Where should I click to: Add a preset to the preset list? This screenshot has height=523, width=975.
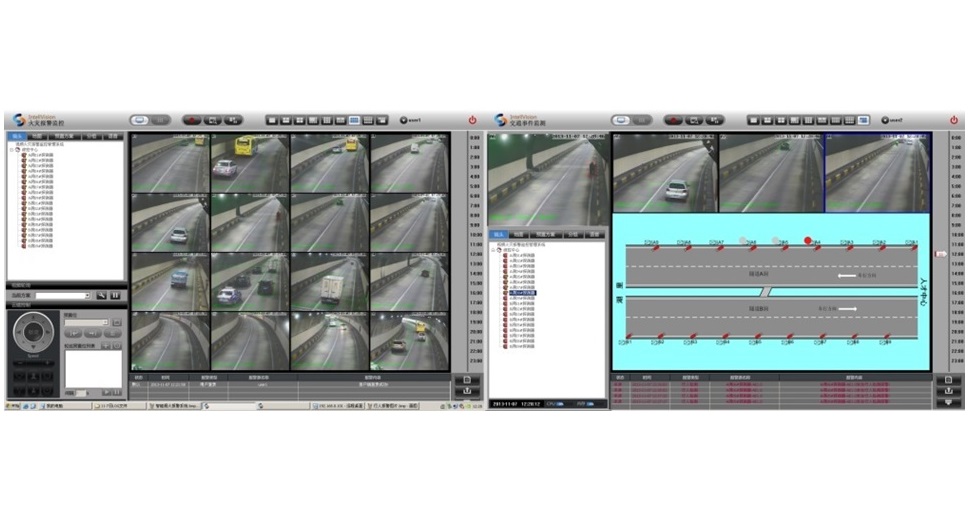click(x=106, y=346)
